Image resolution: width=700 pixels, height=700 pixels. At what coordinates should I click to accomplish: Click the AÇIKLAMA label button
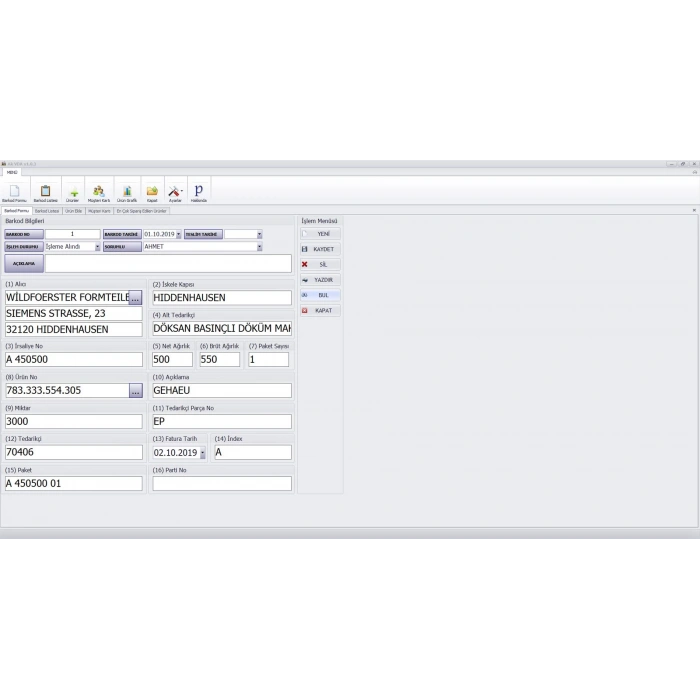(24, 263)
